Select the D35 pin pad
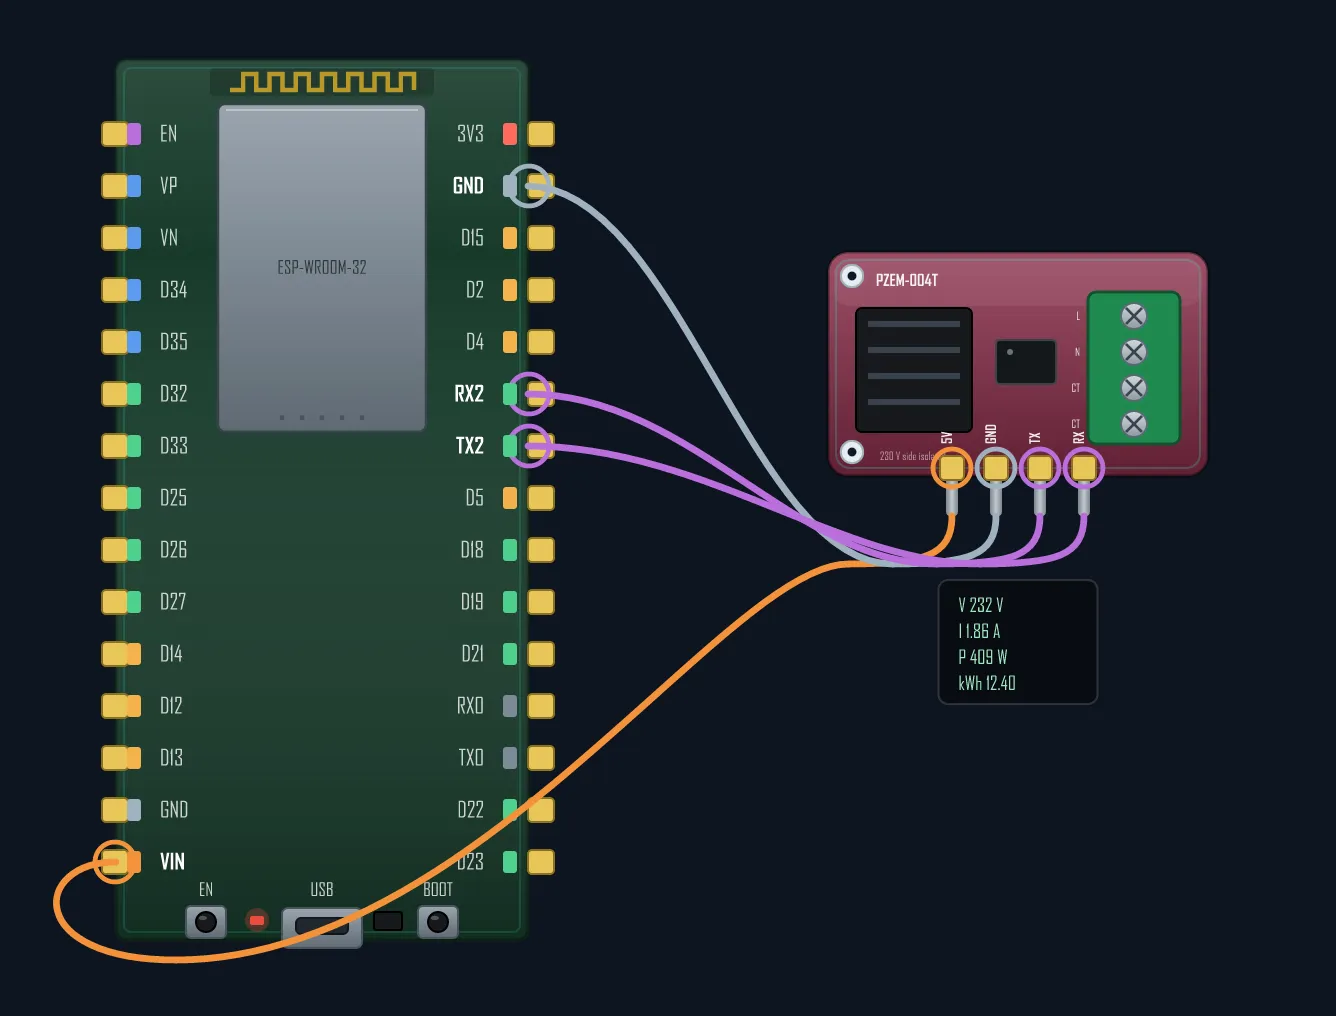 [115, 342]
